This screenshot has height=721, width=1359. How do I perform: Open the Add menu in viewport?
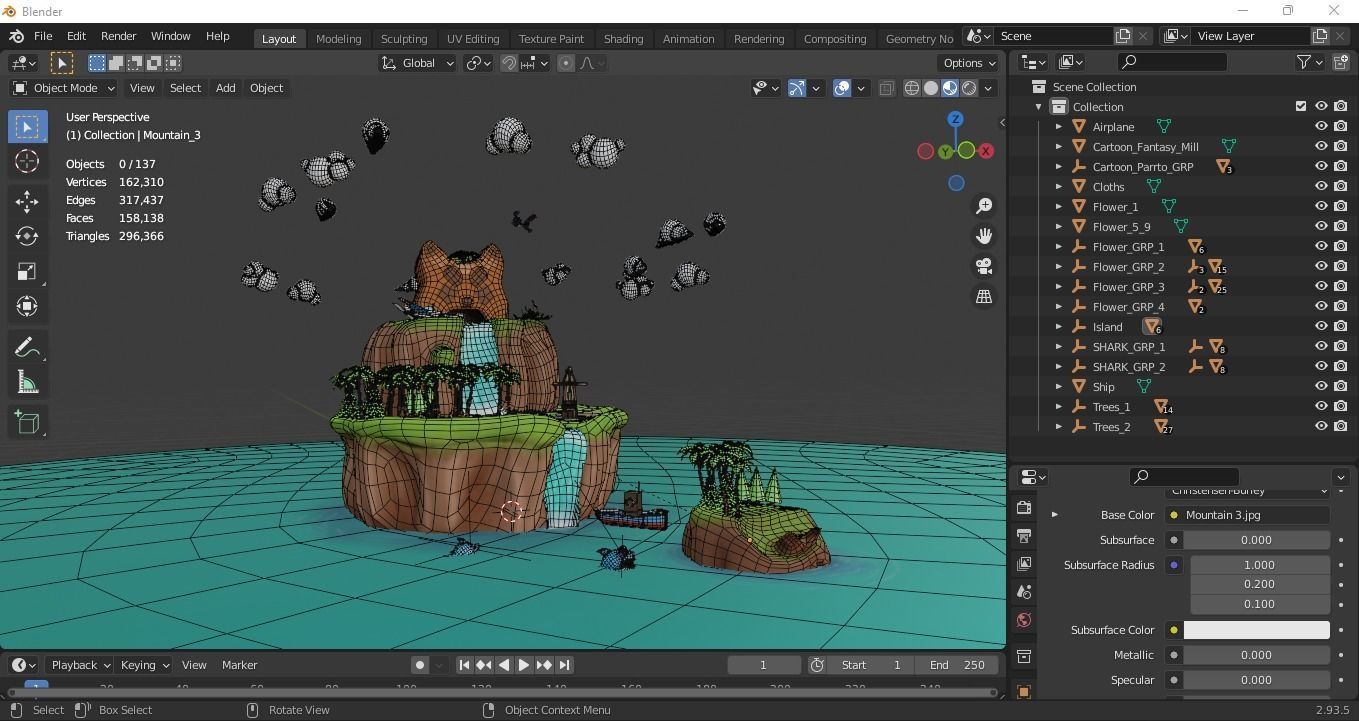click(226, 88)
